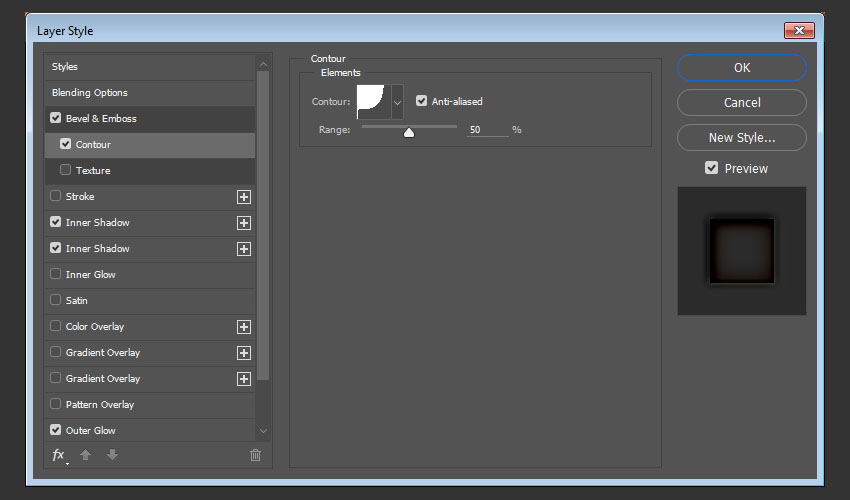Open the Bevel & Emboss settings

click(x=150, y=118)
